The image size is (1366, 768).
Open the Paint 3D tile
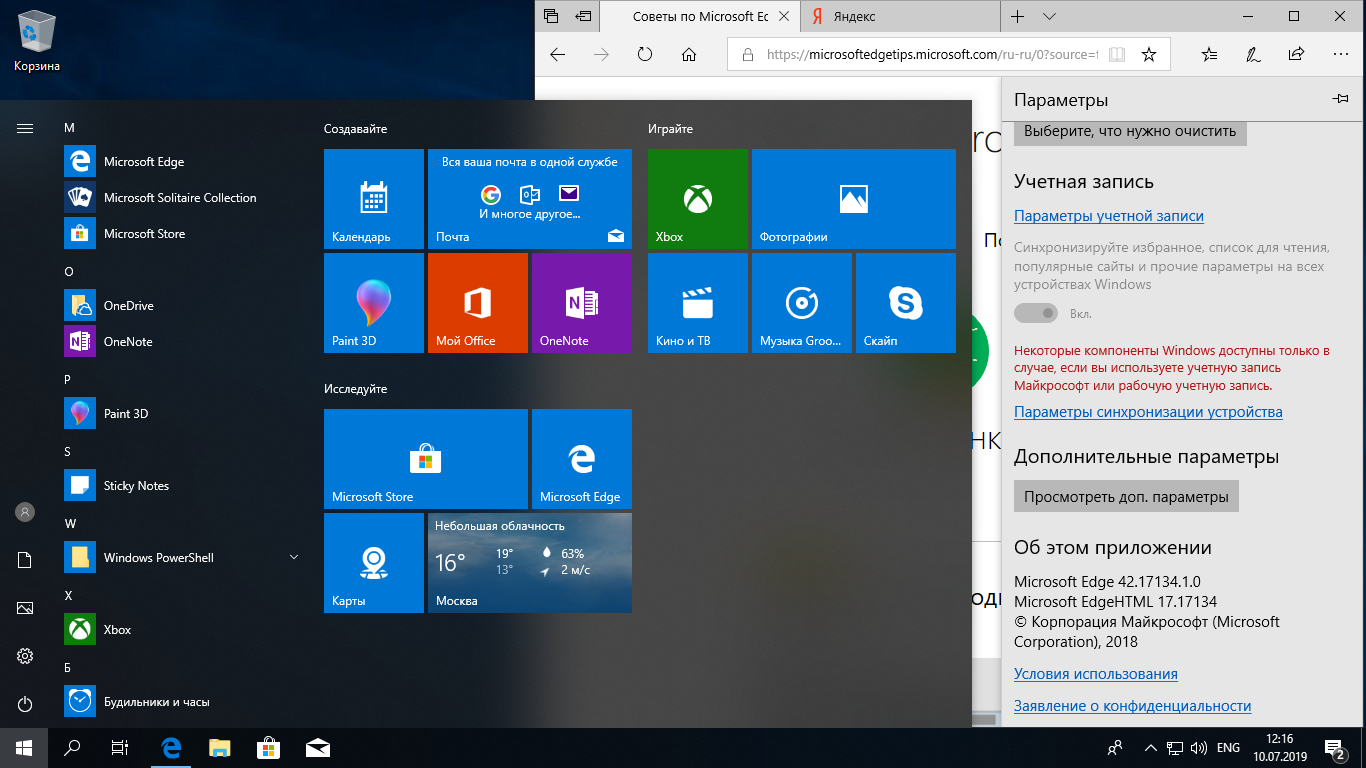point(374,303)
